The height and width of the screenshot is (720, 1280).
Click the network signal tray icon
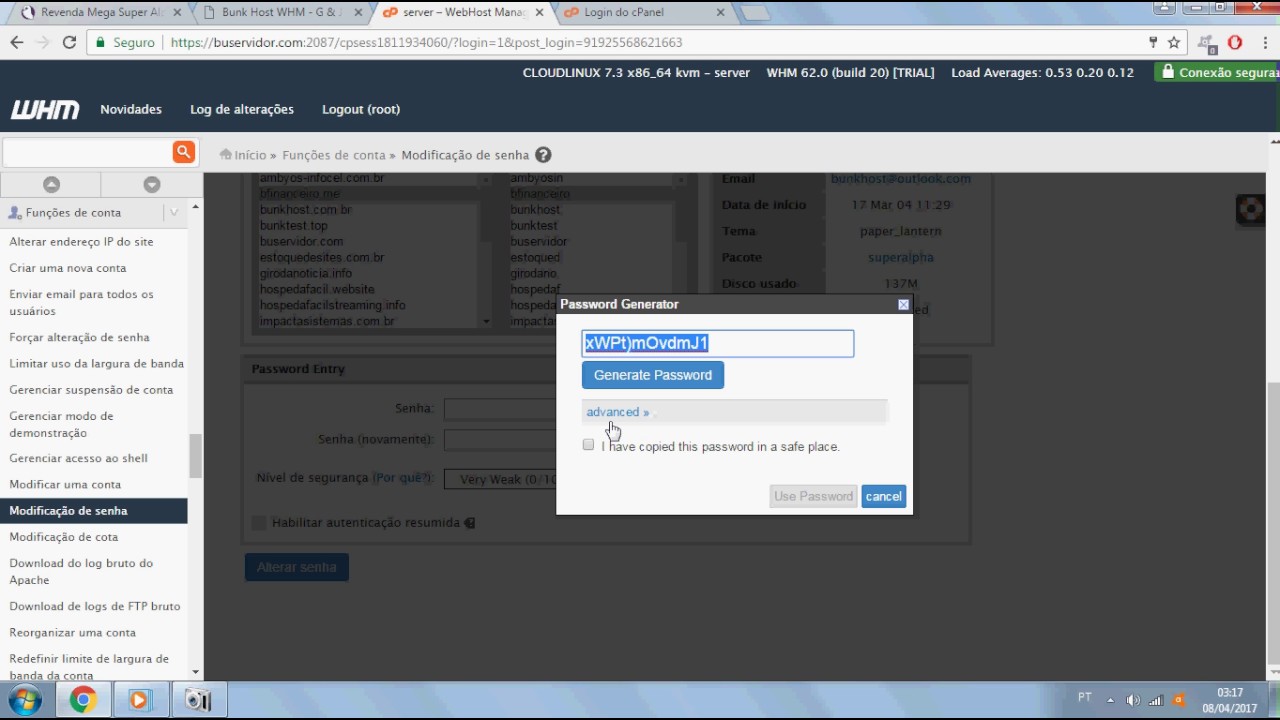[x=1155, y=700]
